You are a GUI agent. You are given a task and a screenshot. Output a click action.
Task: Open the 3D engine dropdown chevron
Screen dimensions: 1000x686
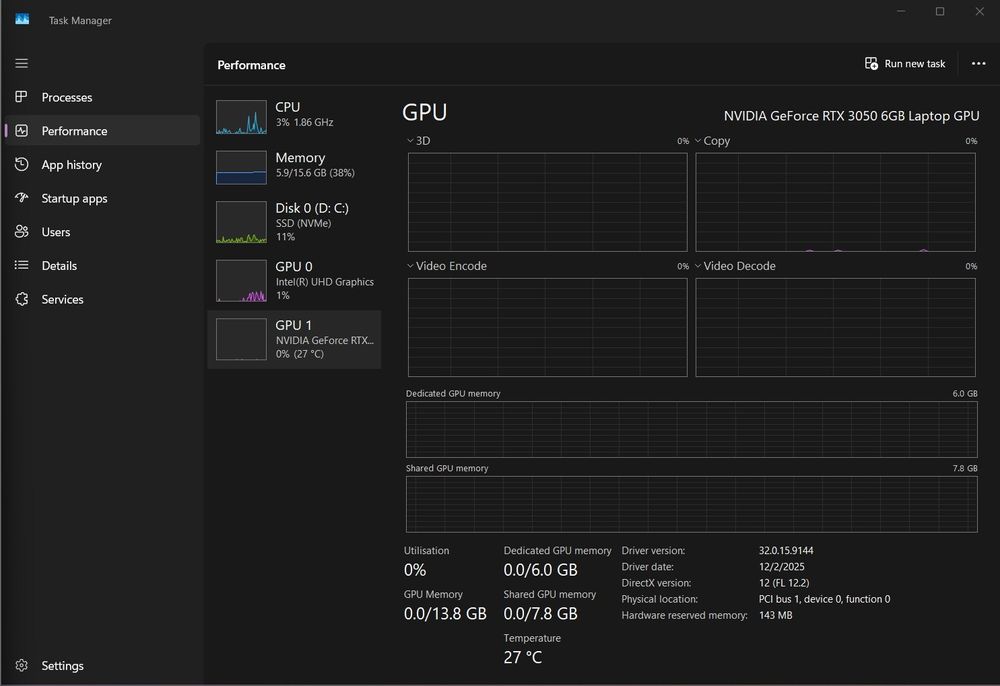410,140
